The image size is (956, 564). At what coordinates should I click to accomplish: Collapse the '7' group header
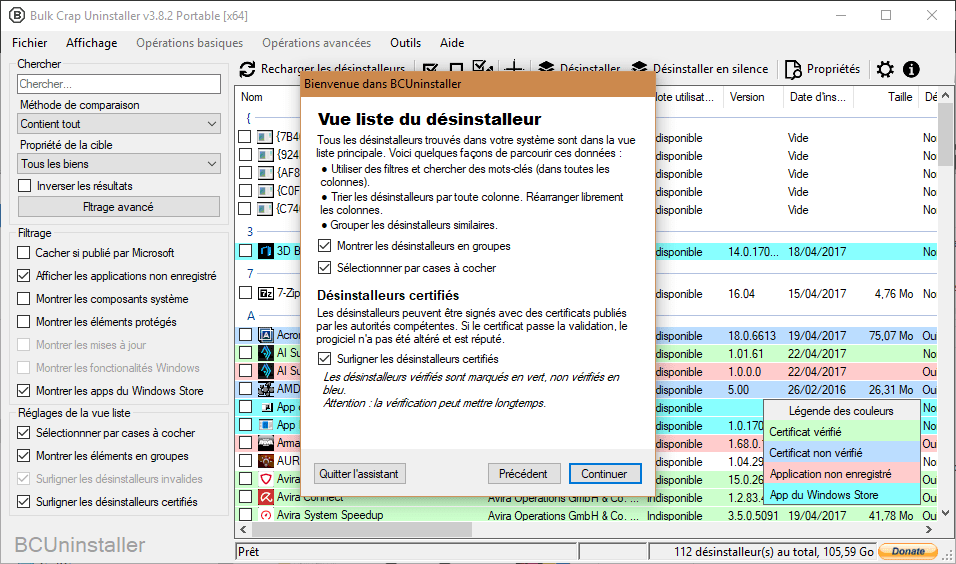pyautogui.click(x=250, y=273)
